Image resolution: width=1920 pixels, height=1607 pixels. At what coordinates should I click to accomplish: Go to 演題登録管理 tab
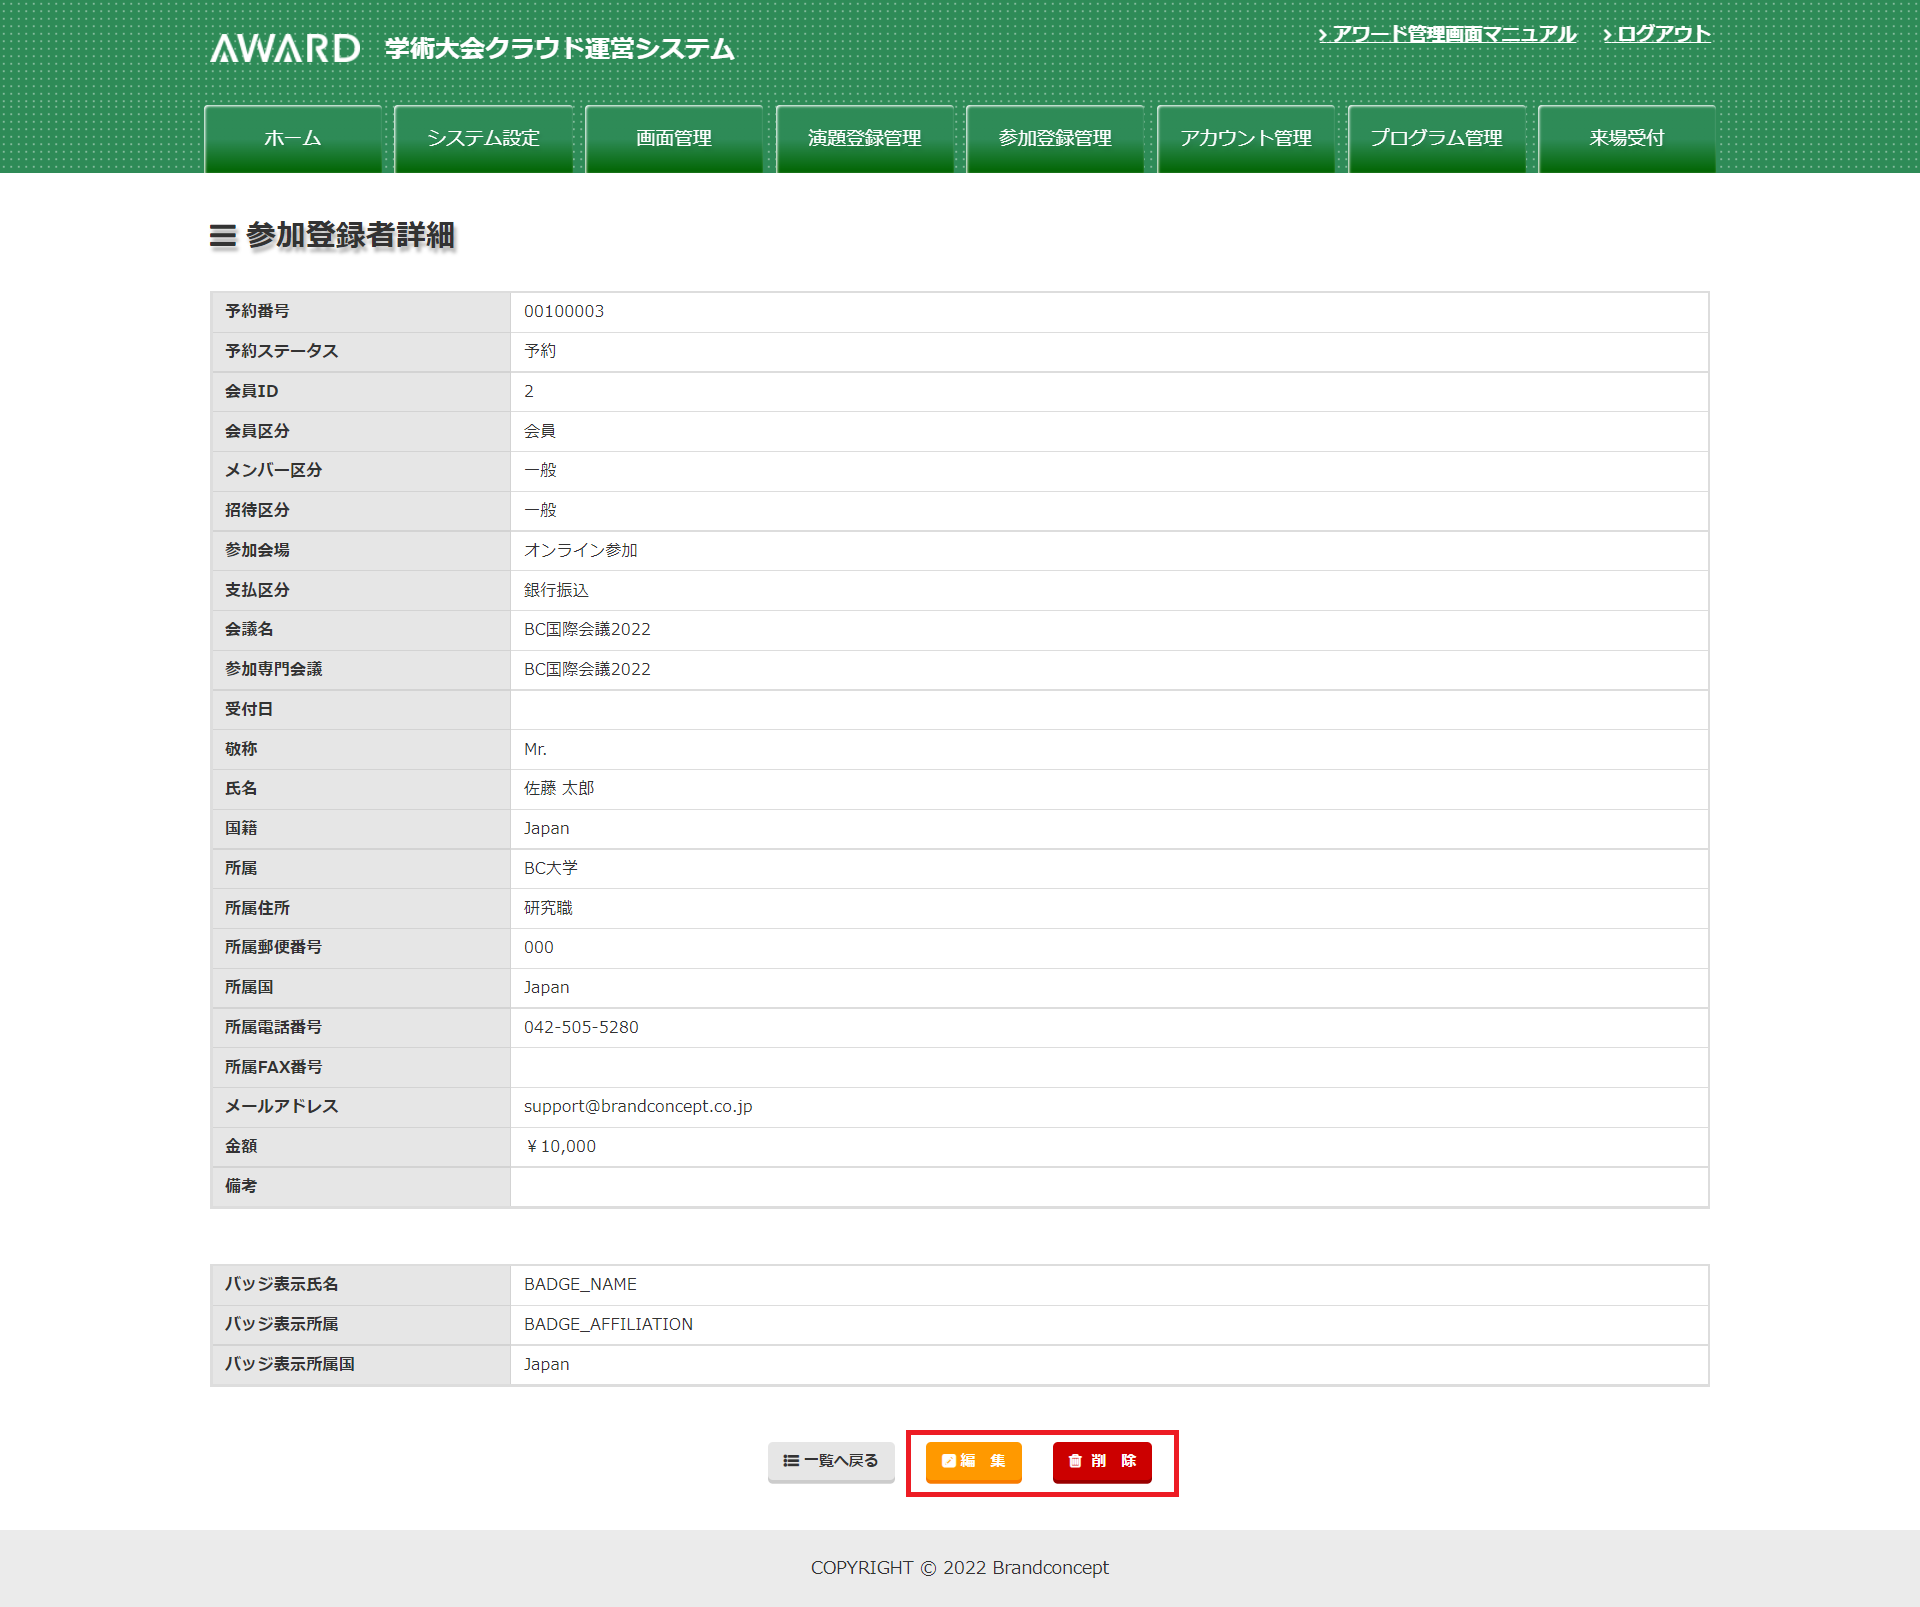pyautogui.click(x=865, y=139)
